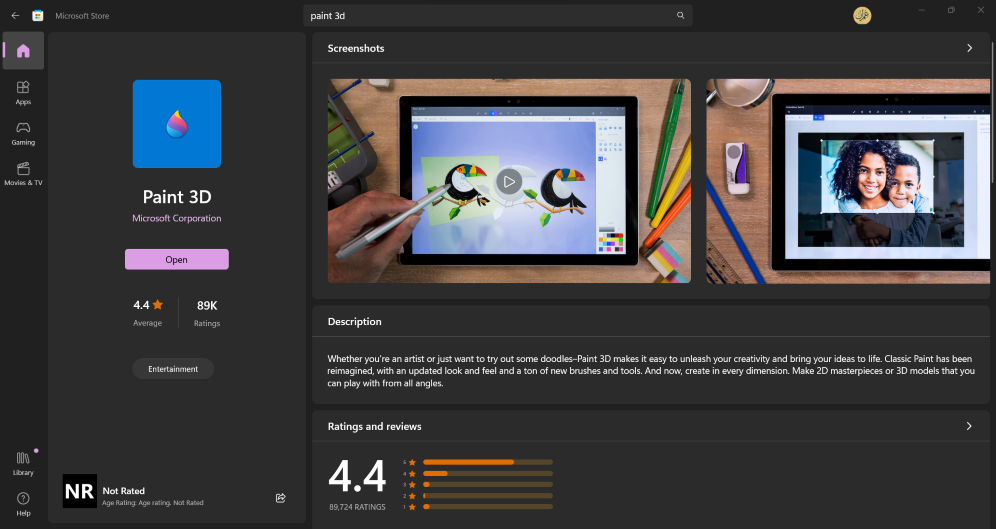Open the Gaming section
996x529 pixels.
coord(24,133)
